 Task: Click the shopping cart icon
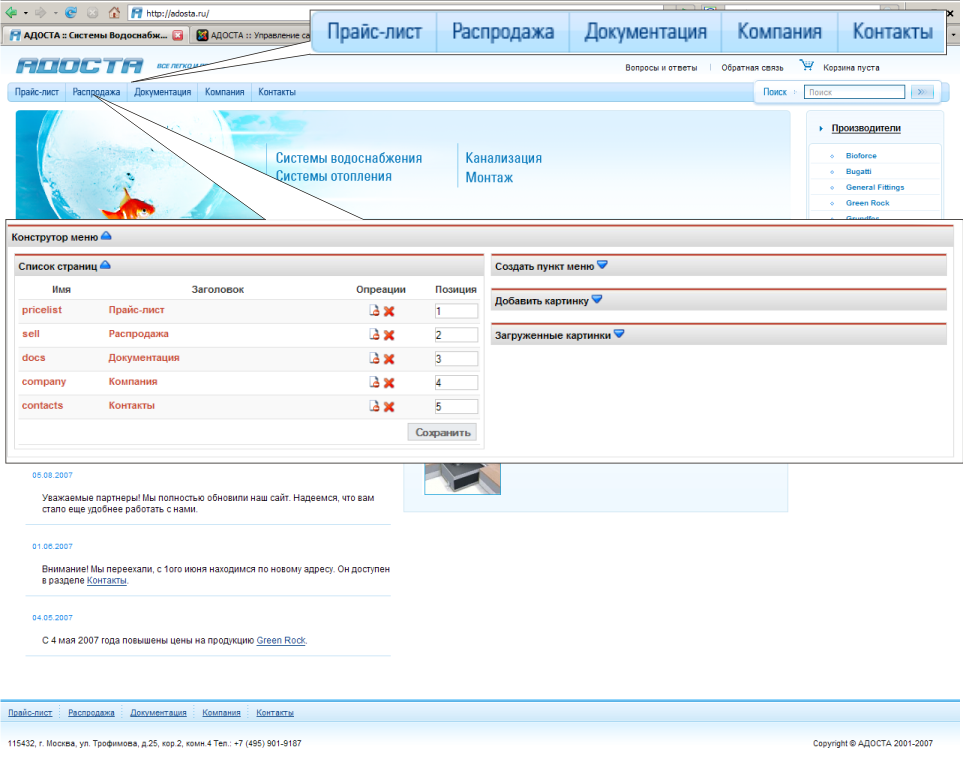coord(806,67)
